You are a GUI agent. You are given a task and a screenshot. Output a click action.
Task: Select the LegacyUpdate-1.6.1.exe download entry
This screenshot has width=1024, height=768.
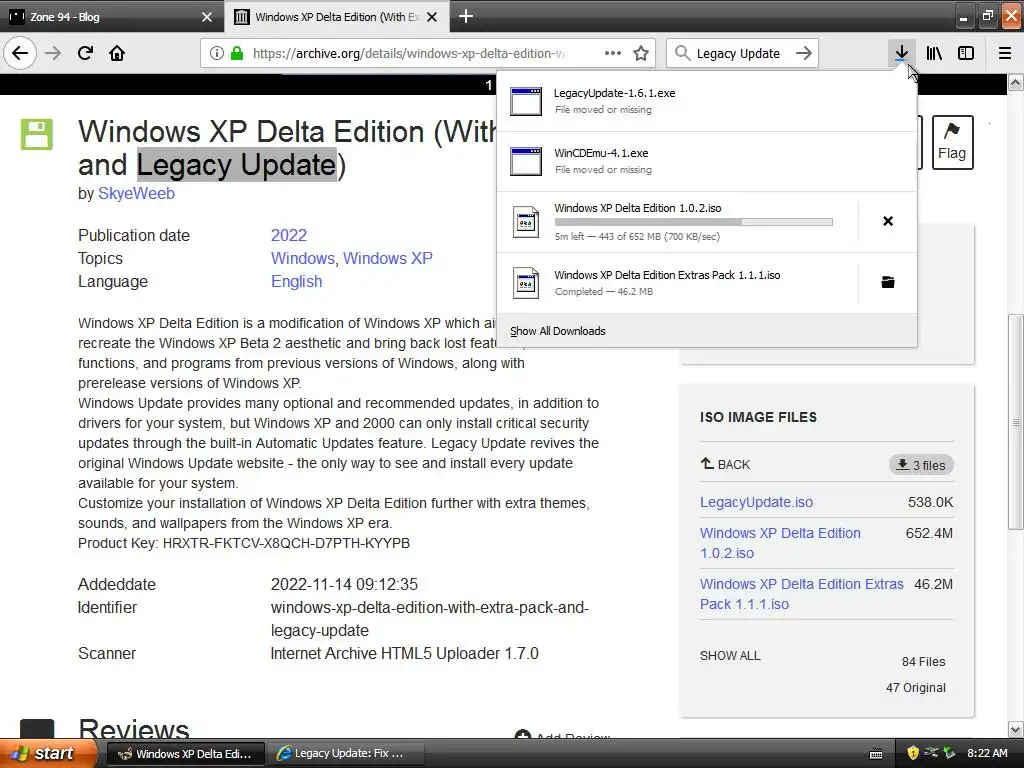tap(707, 101)
